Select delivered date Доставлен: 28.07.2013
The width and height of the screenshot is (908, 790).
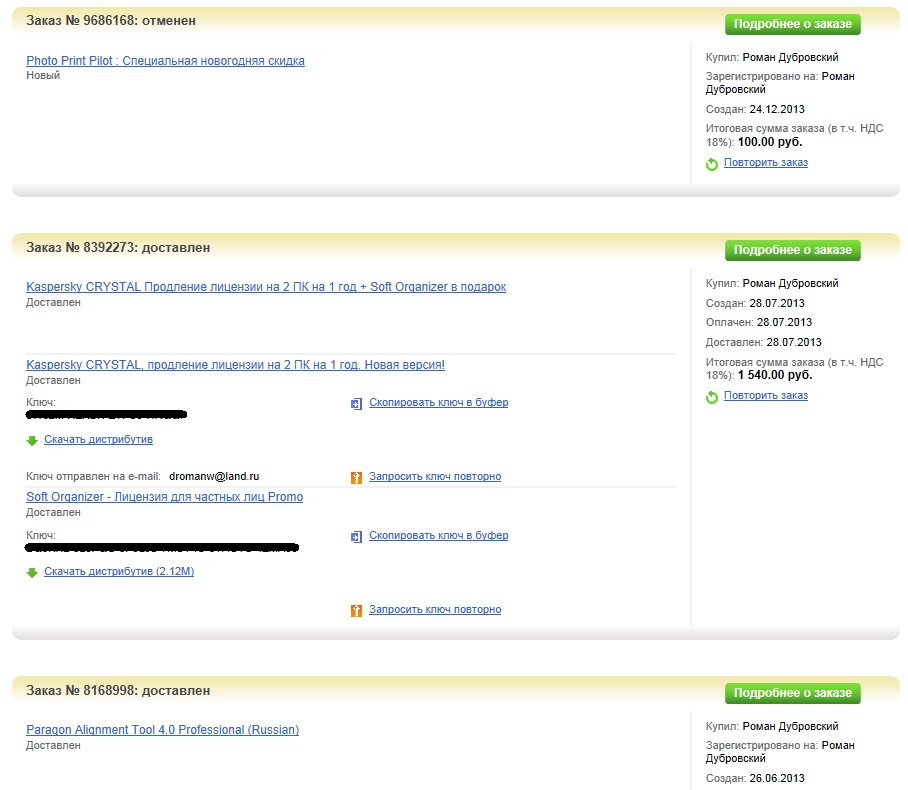(x=763, y=342)
